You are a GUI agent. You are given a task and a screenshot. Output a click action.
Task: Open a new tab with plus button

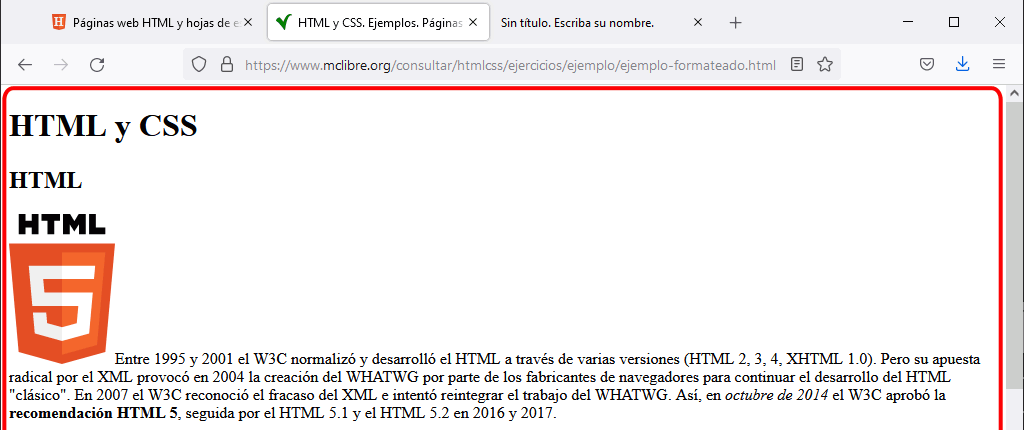(x=735, y=23)
